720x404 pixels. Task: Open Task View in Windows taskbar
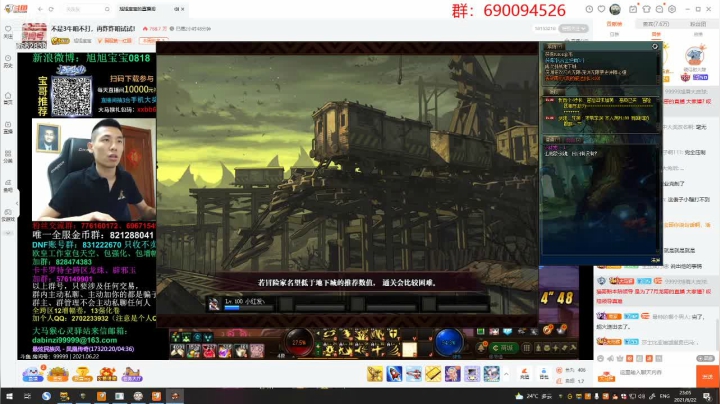(x=28, y=396)
